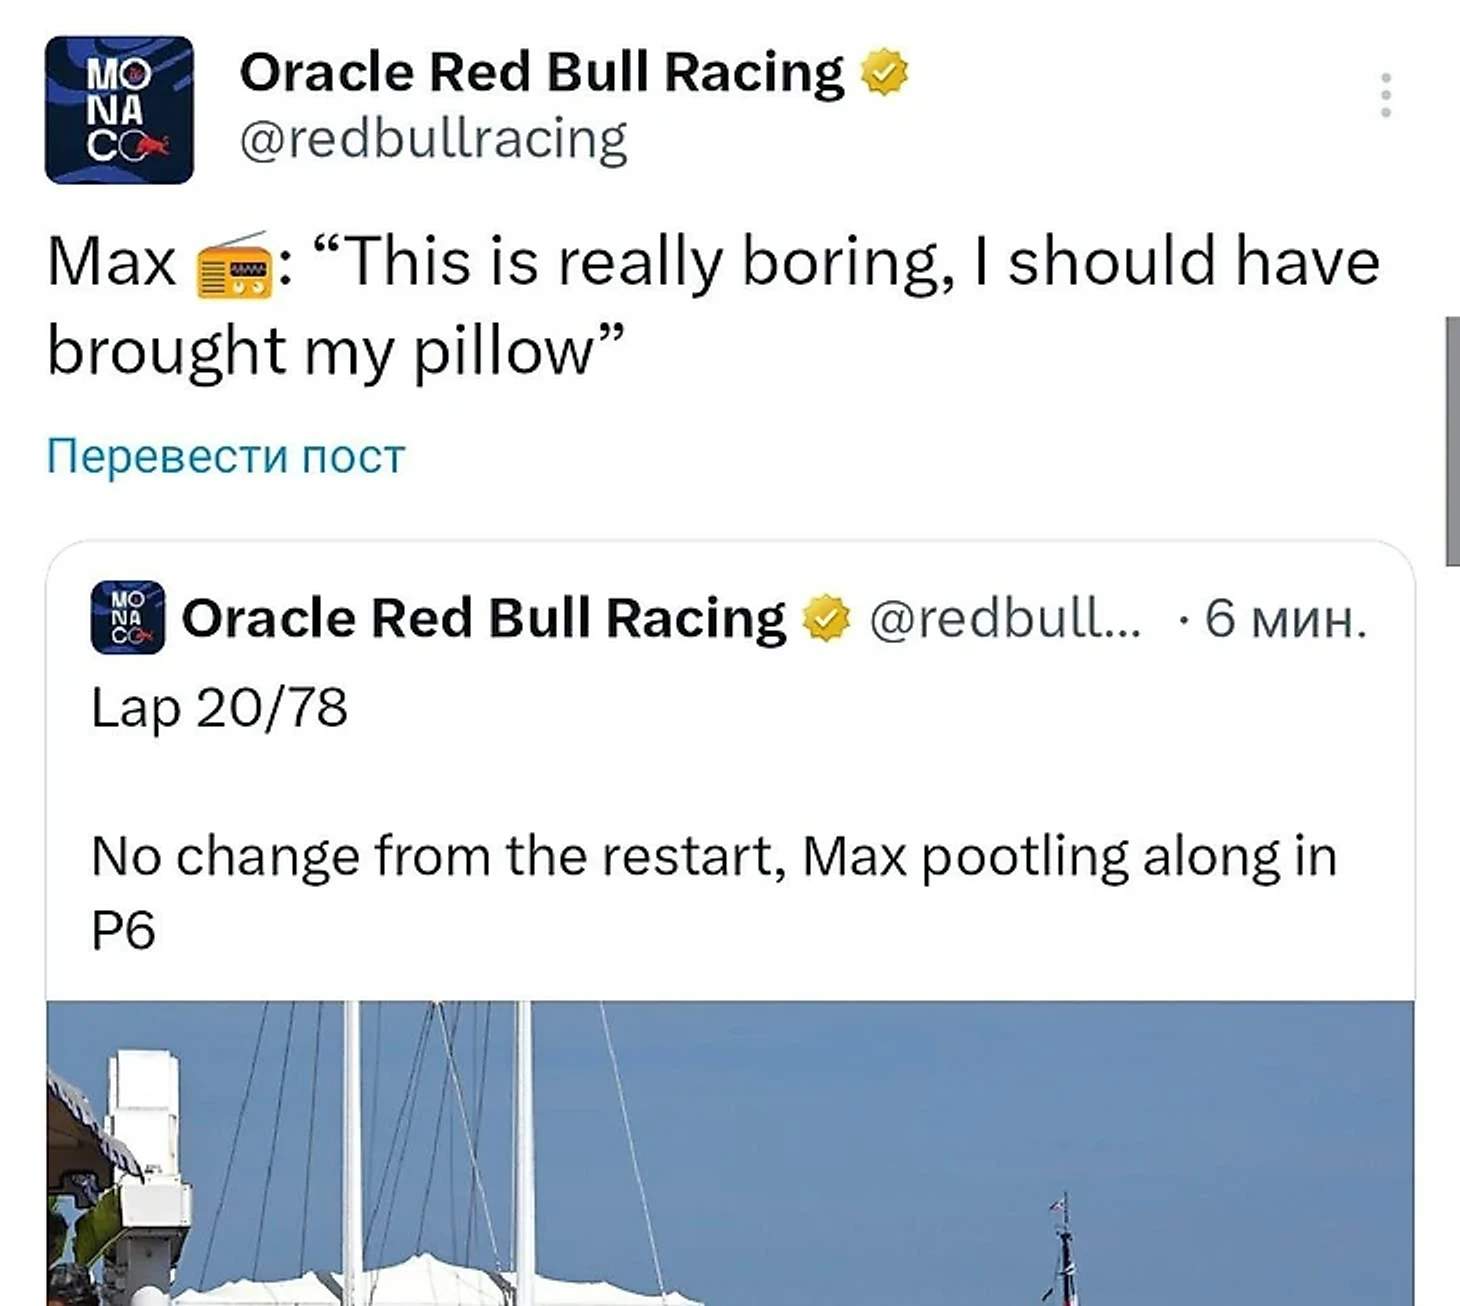The width and height of the screenshot is (1460, 1306).
Task: Open the Oracle Red Bull Racing profile name at top
Action: tap(541, 73)
